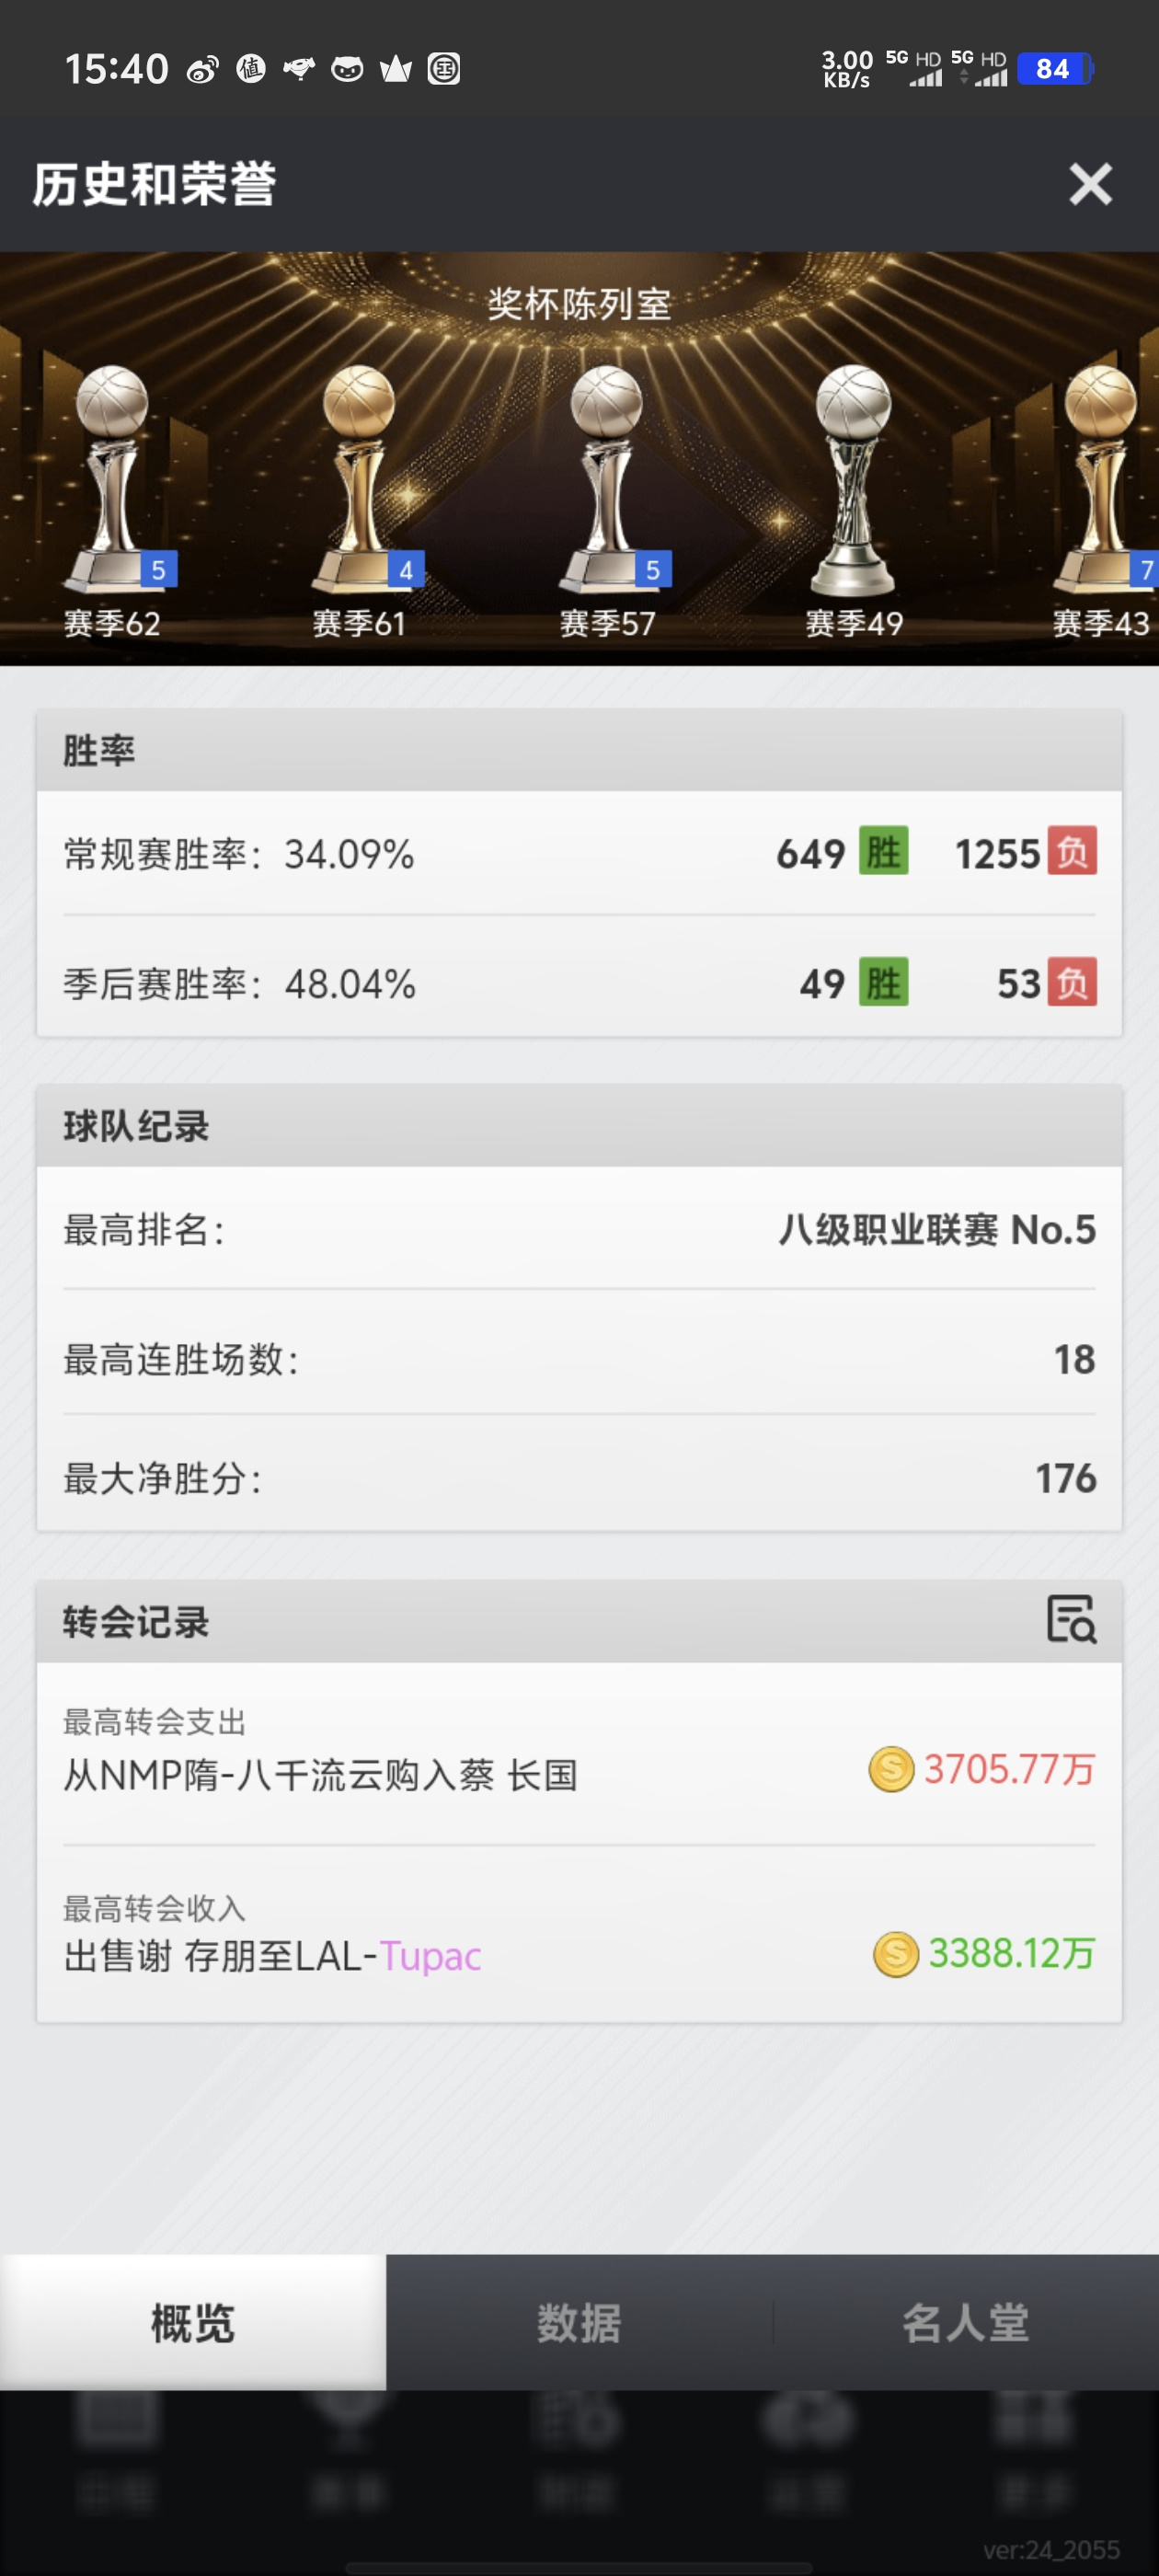
Task: Open the transfer records search icon
Action: [1071, 1619]
